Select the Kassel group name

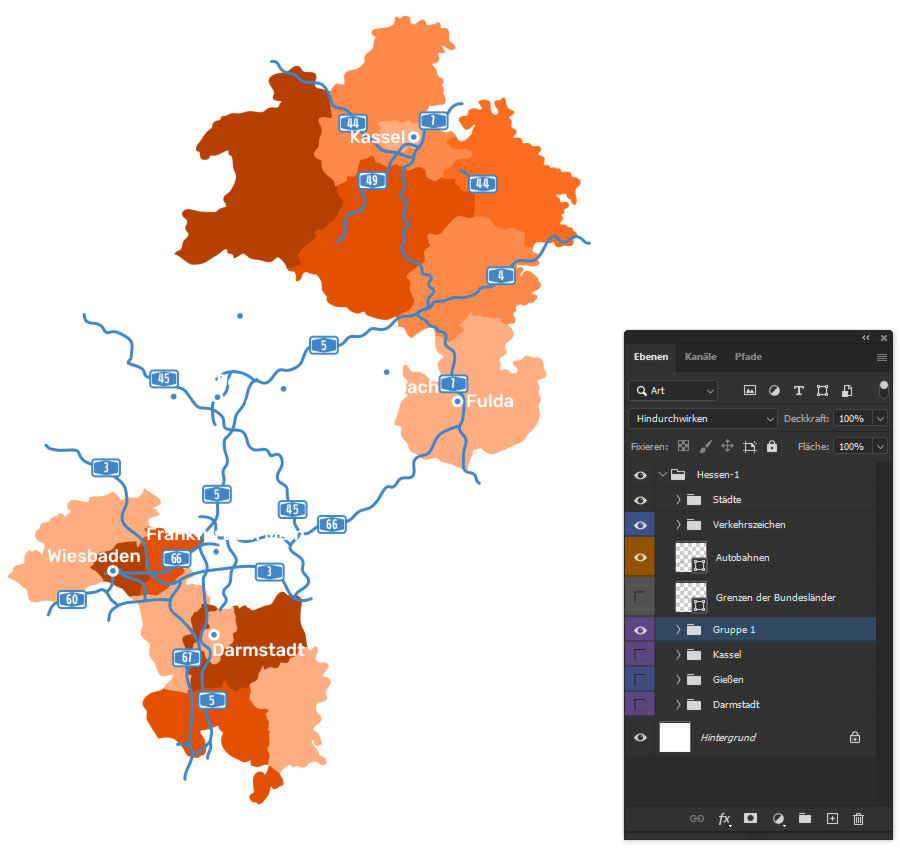(727, 654)
